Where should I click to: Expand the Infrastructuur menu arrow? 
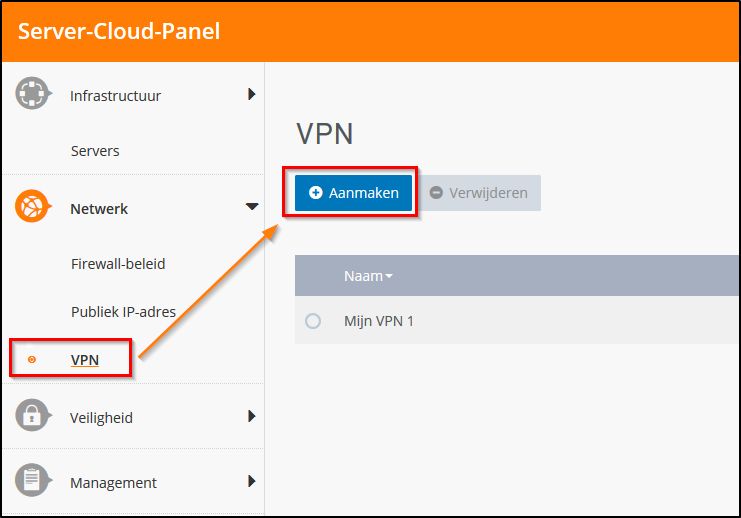(251, 95)
